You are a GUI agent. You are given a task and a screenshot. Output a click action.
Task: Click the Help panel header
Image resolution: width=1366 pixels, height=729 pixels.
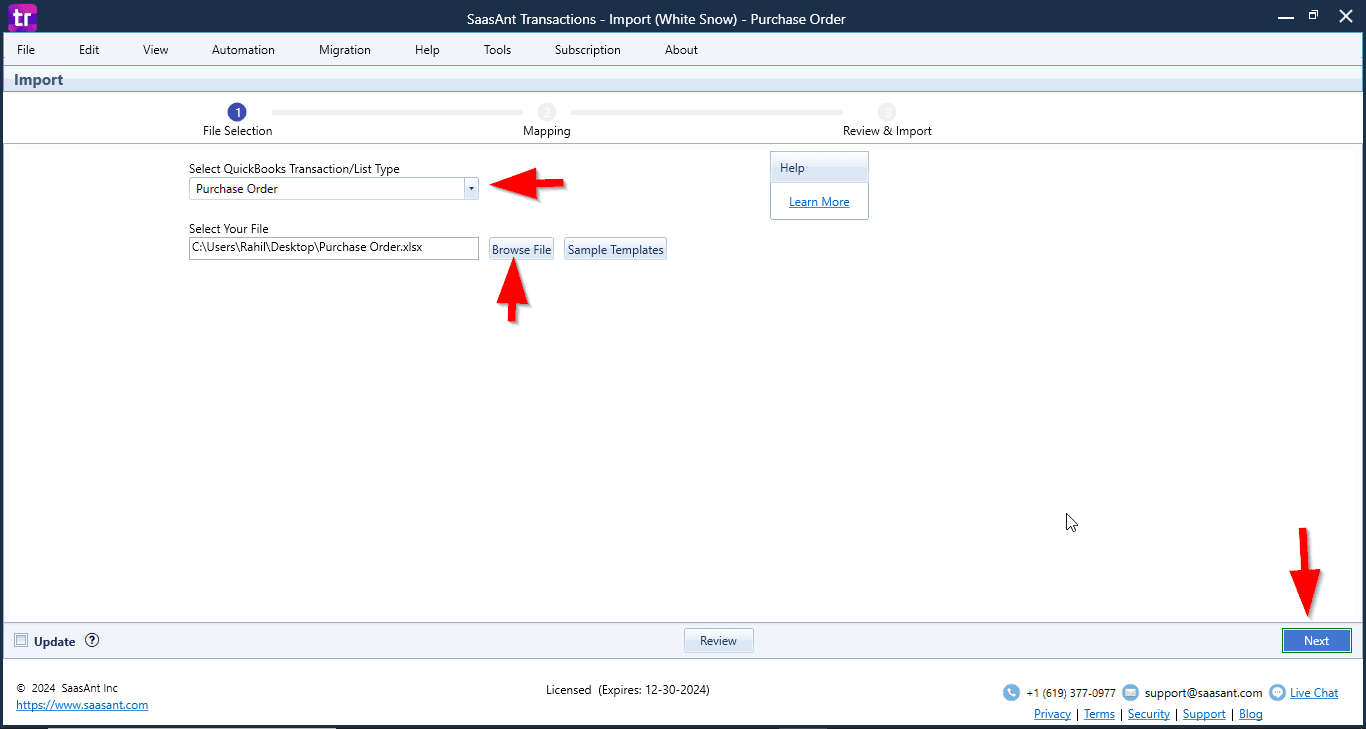(819, 168)
